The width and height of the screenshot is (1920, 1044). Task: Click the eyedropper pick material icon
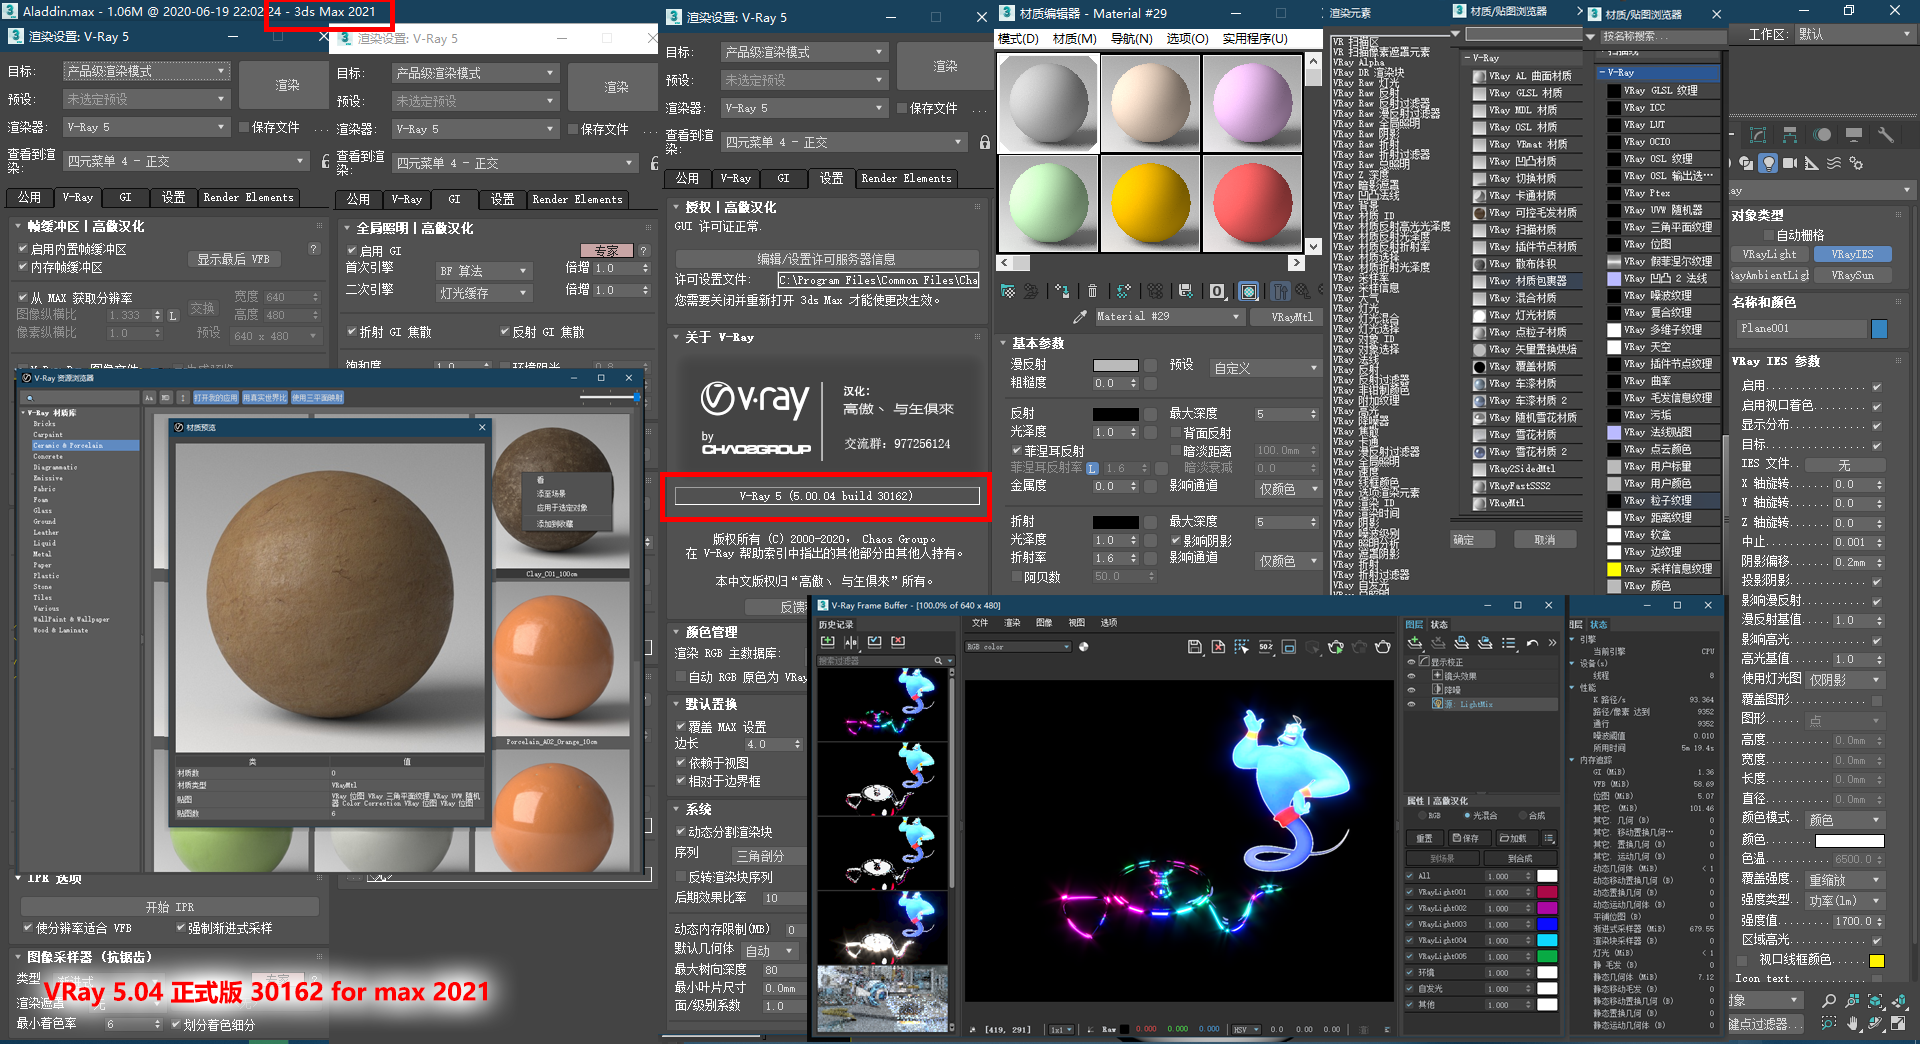point(1079,317)
